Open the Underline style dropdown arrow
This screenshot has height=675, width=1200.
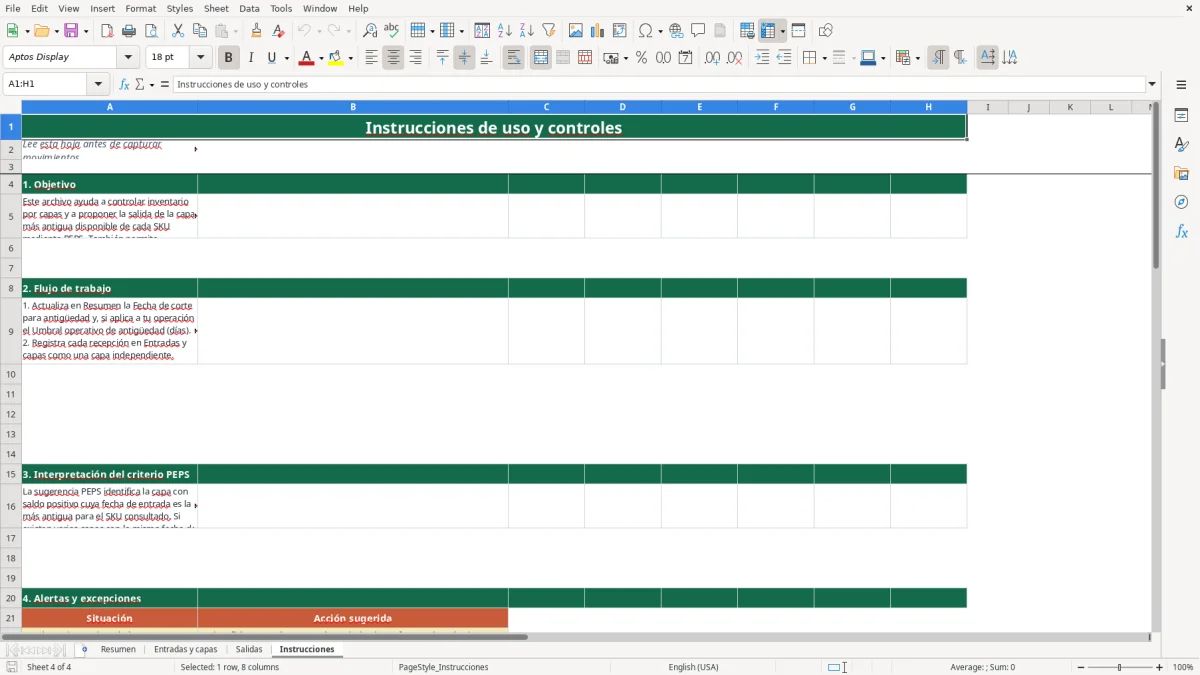286,58
